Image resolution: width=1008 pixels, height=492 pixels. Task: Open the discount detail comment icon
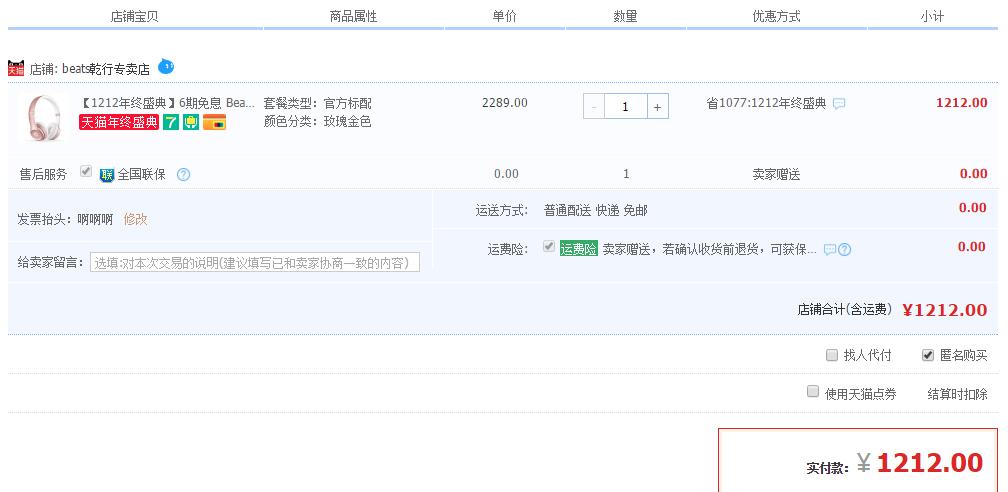click(x=839, y=104)
